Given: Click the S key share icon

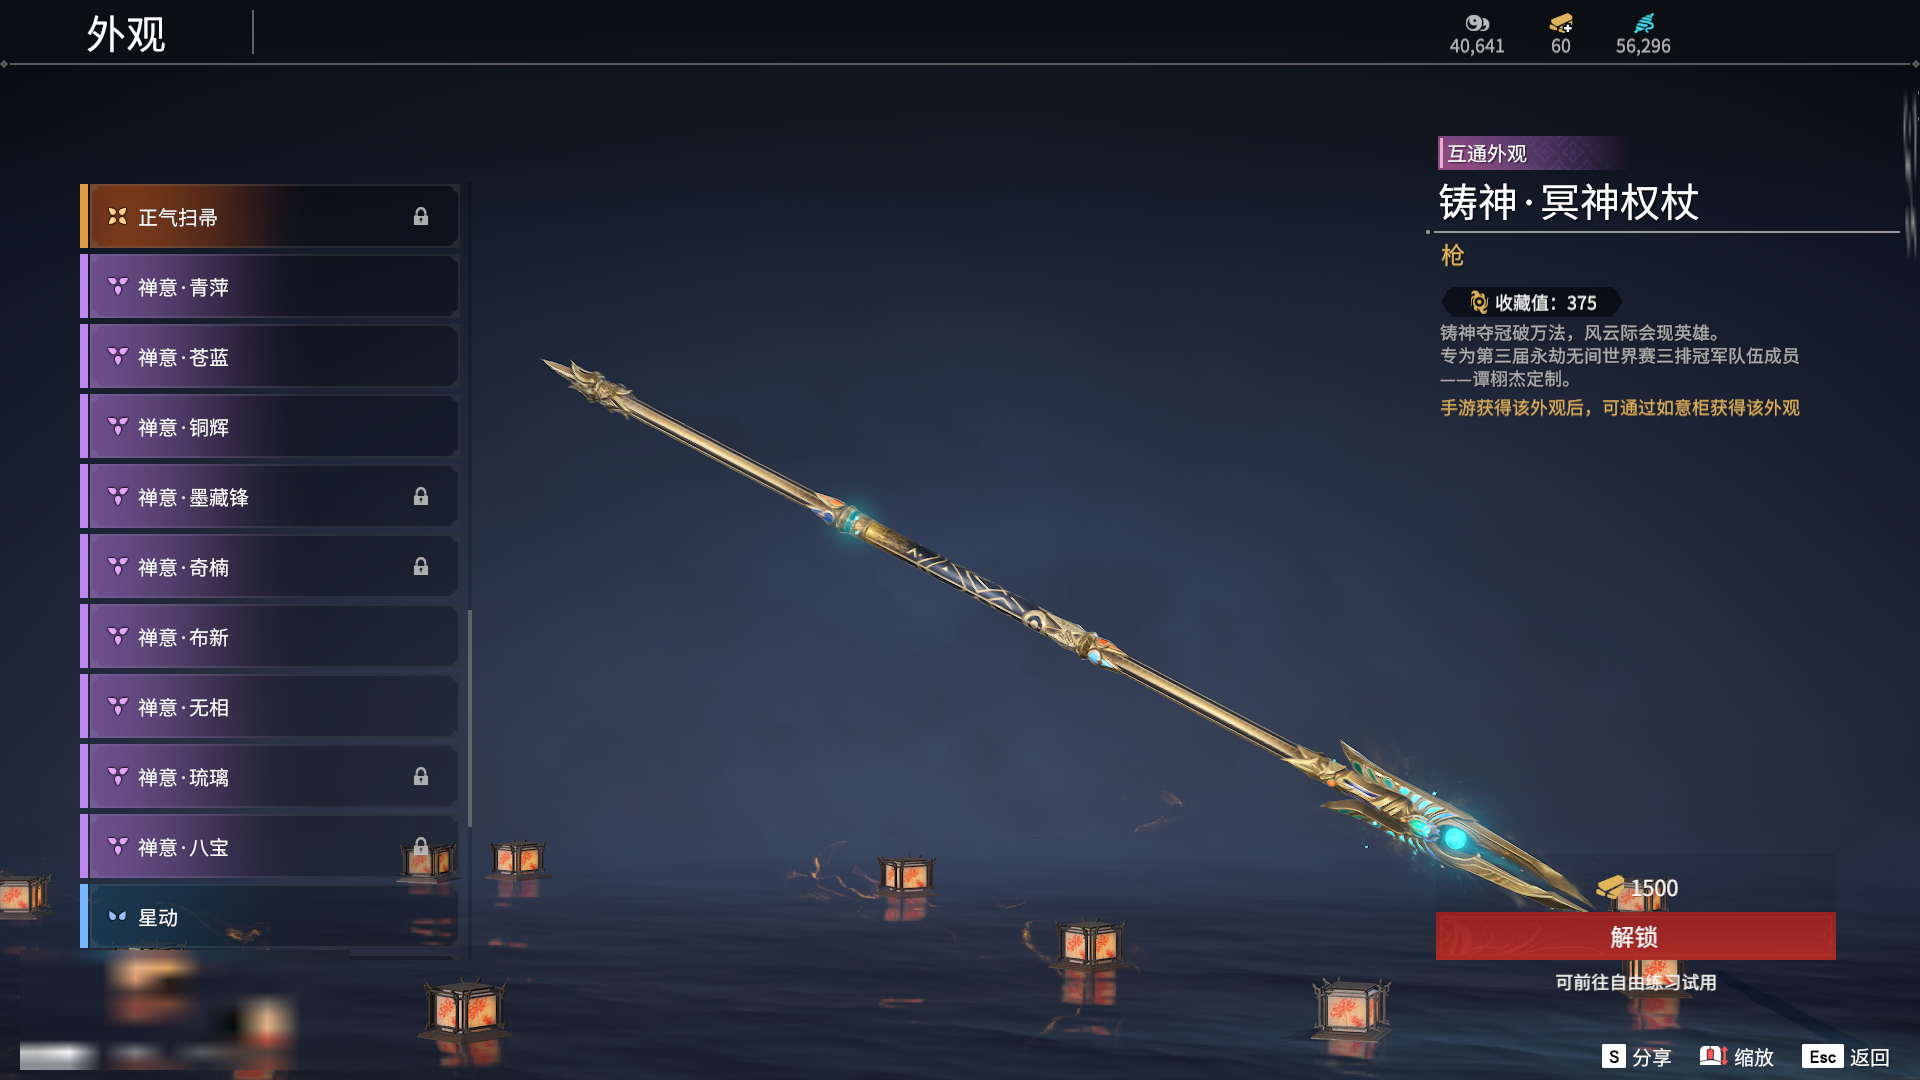Looking at the screenshot, I should coord(1613,1057).
